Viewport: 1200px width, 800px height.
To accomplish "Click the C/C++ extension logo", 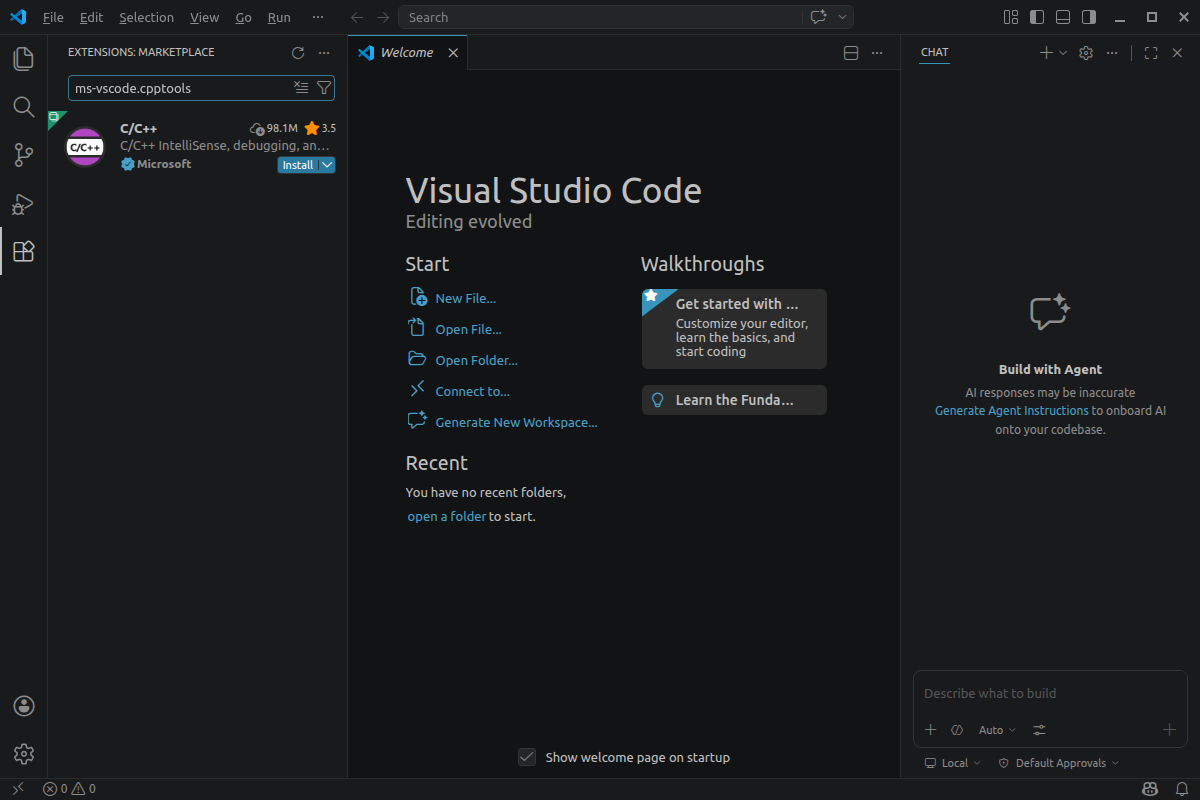I will (85, 147).
